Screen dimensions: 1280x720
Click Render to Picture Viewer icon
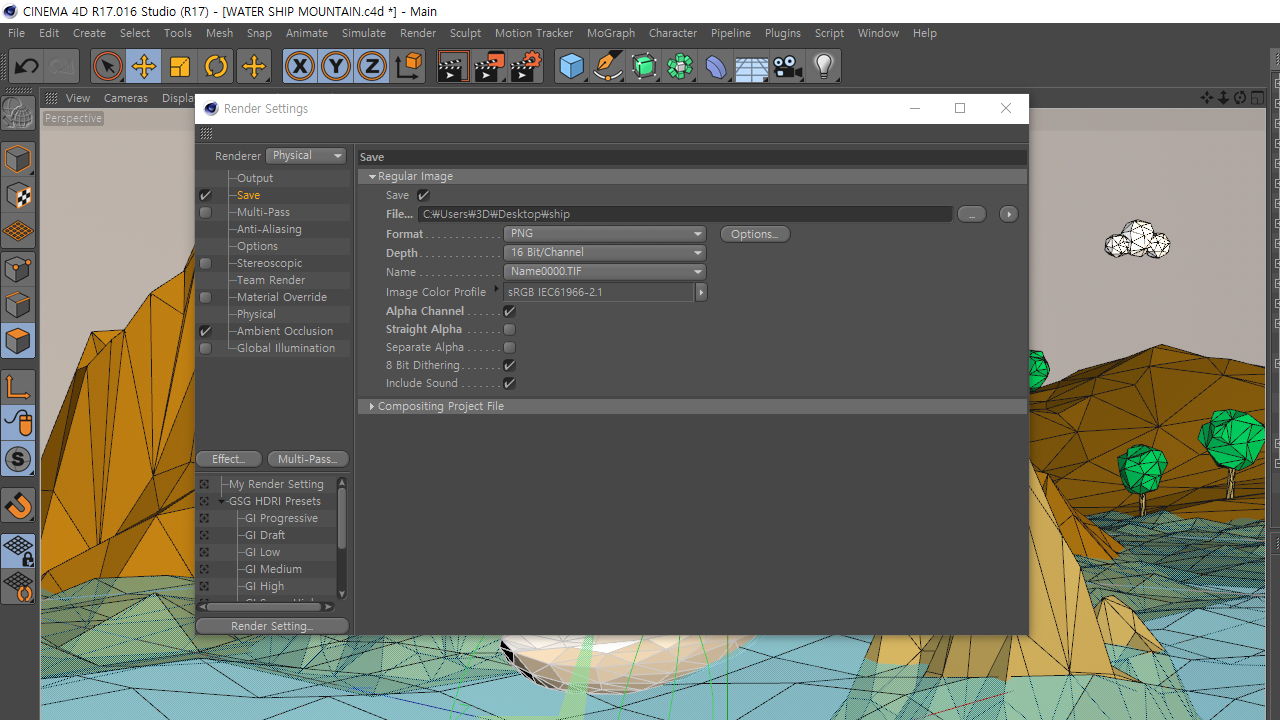(x=489, y=67)
